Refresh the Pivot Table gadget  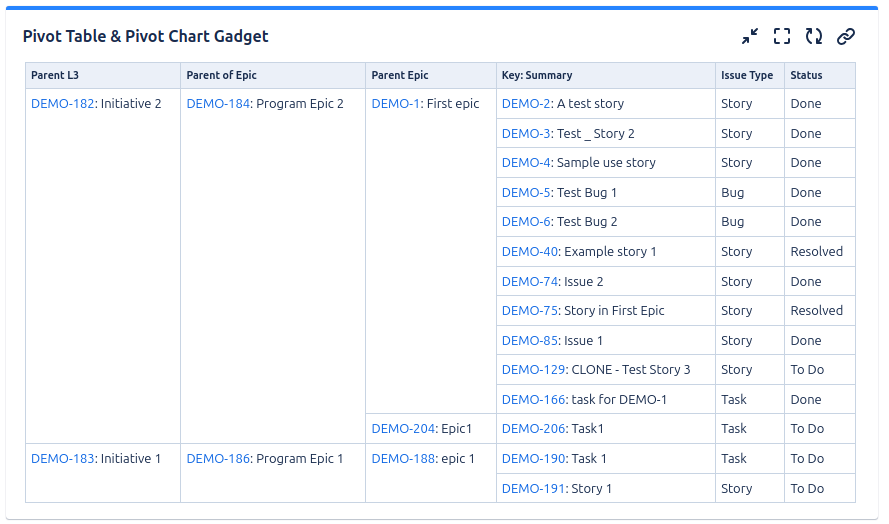click(814, 37)
